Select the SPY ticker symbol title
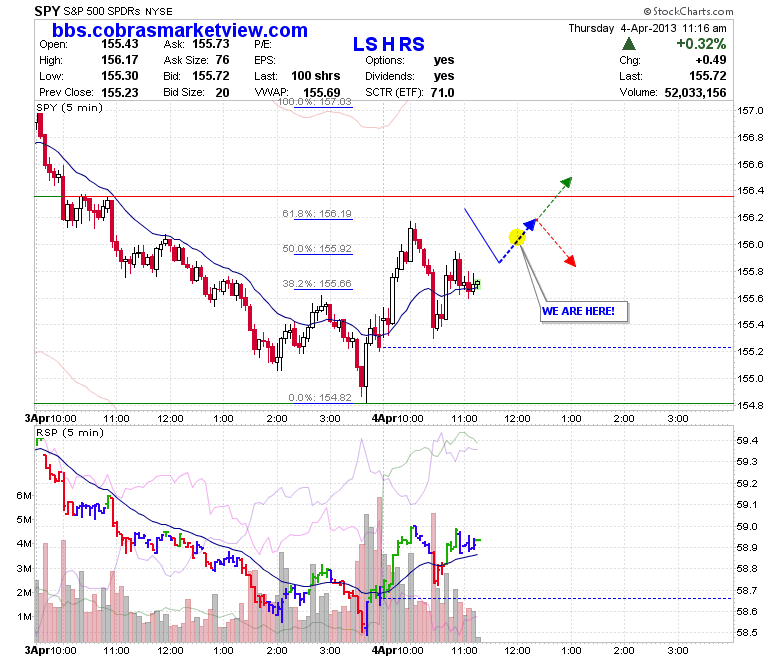The width and height of the screenshot is (780, 659). [x=47, y=11]
